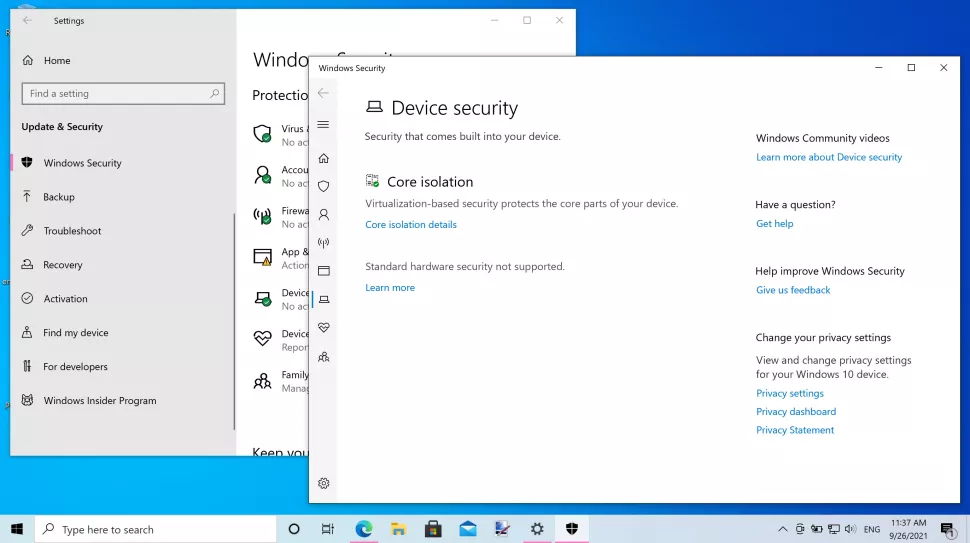Screen dimensions: 970x543
Task: Click search magnifier in Find a setting
Action: (x=214, y=93)
